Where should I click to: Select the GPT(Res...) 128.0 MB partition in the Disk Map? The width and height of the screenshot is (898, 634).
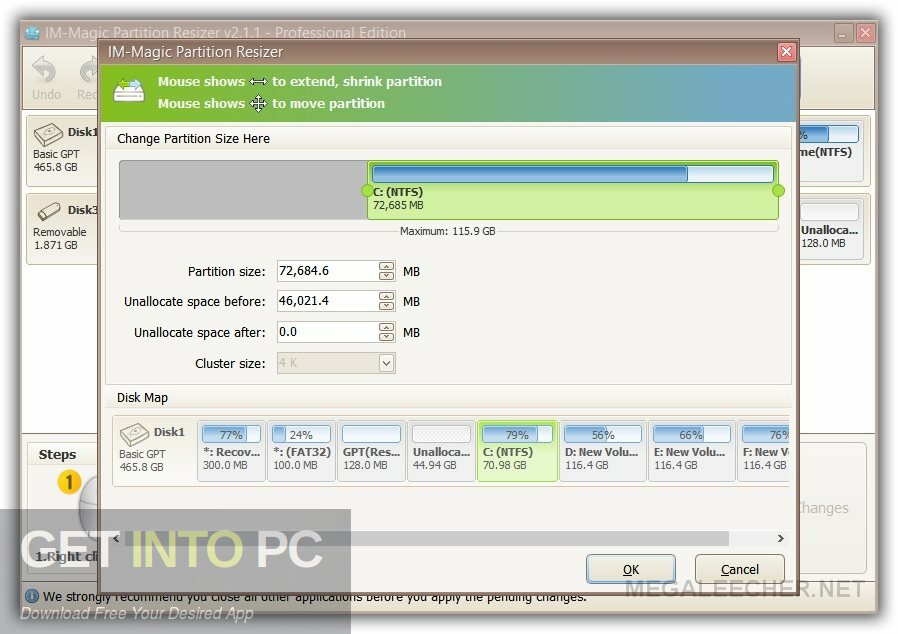(x=371, y=451)
